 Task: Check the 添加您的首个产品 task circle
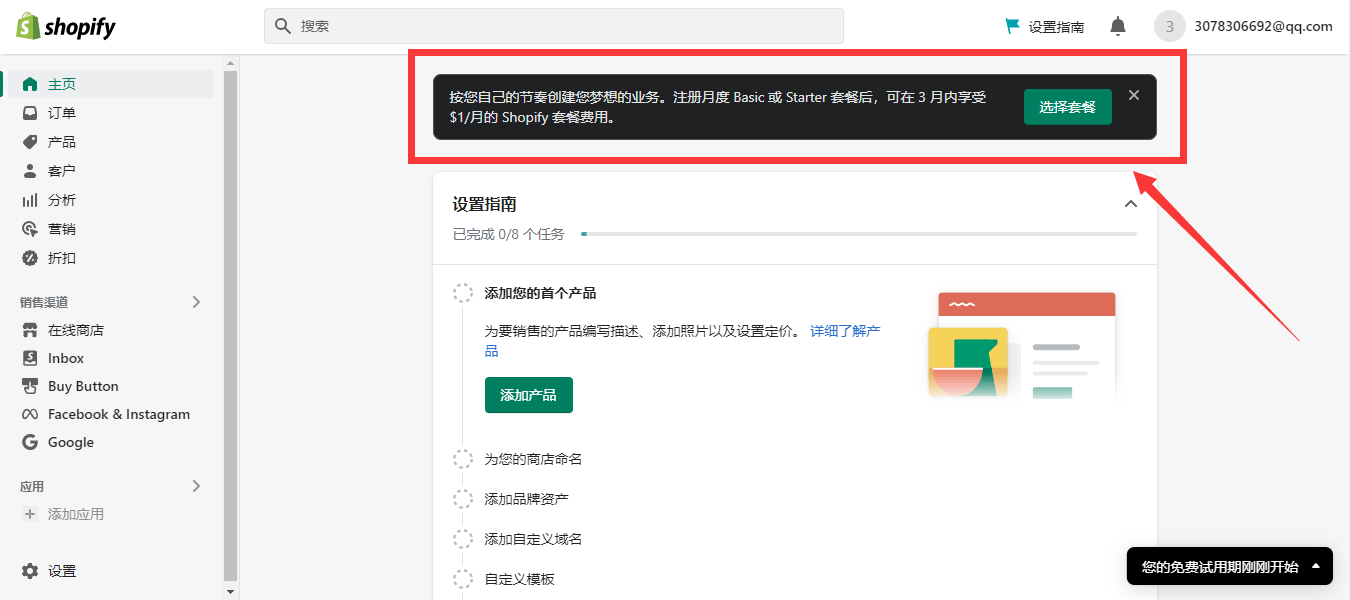click(463, 292)
